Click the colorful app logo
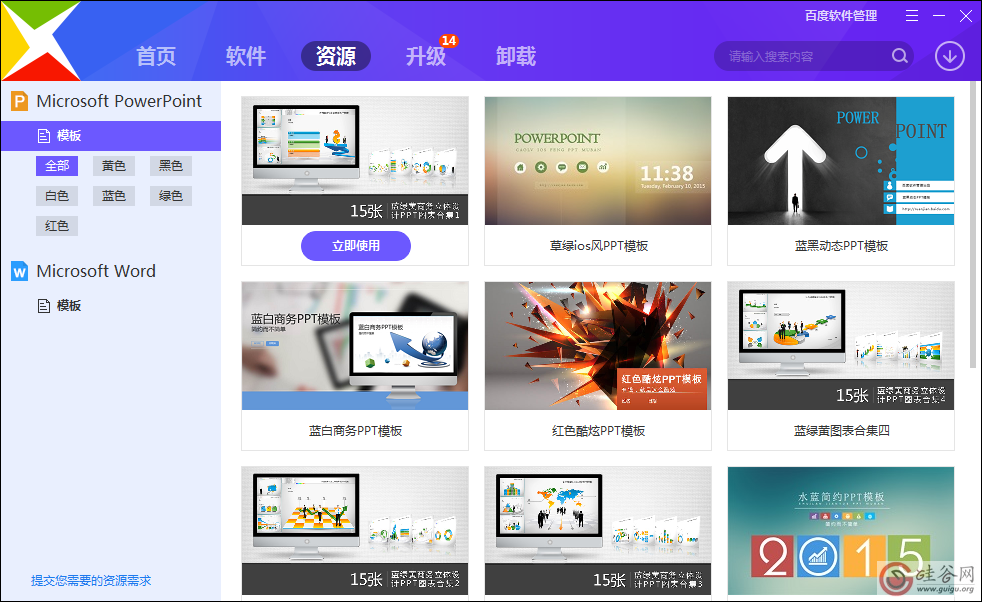Image resolution: width=982 pixels, height=602 pixels. [x=41, y=41]
